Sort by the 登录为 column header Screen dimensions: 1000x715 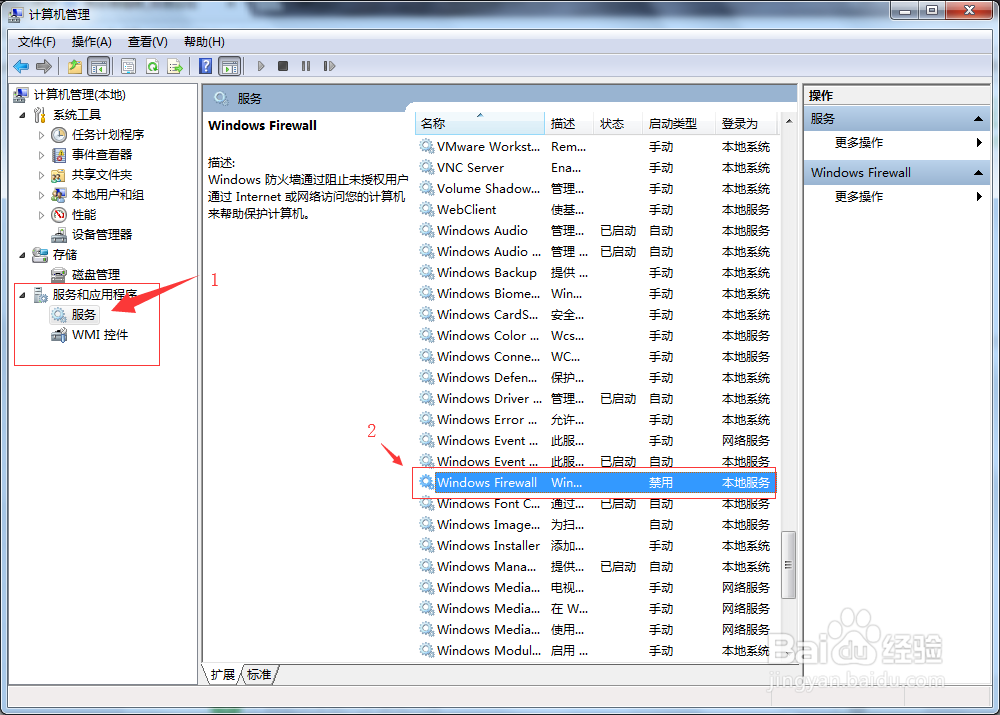746,124
